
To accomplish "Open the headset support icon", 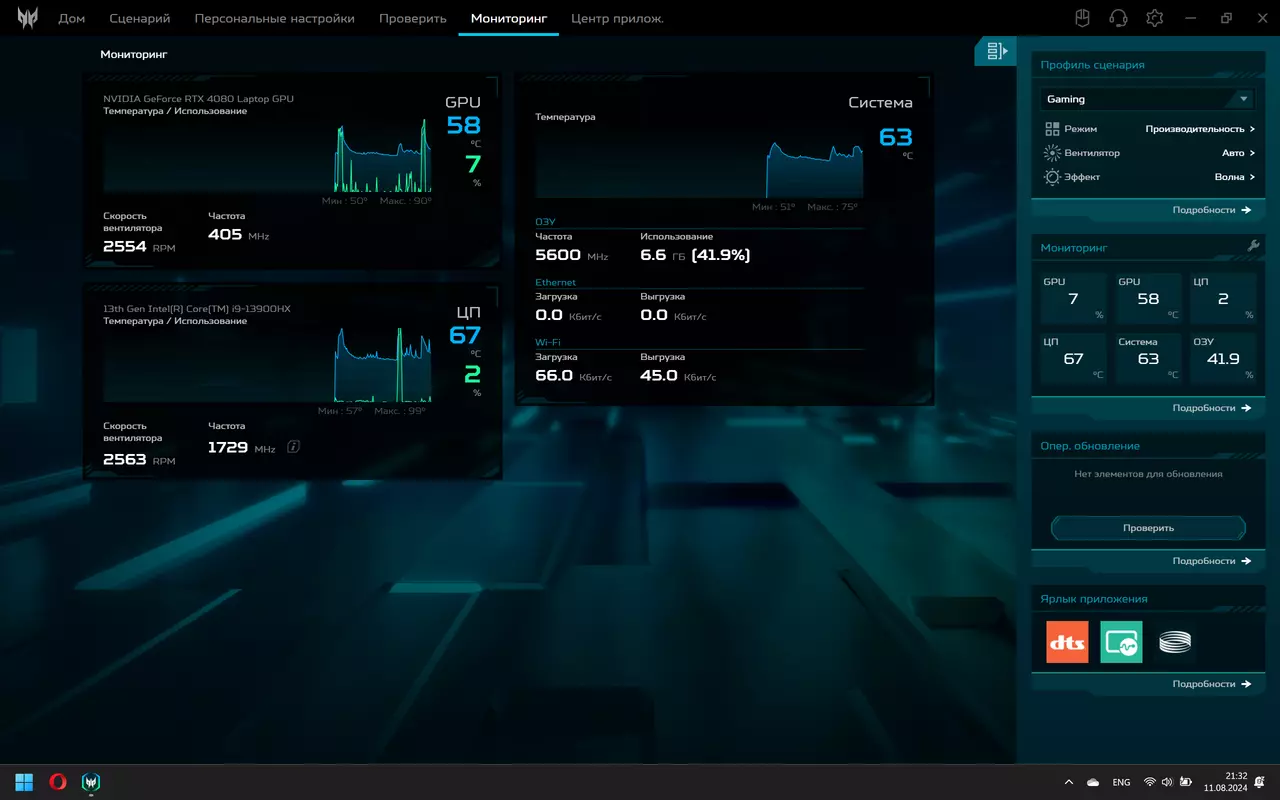I will tap(1118, 18).
